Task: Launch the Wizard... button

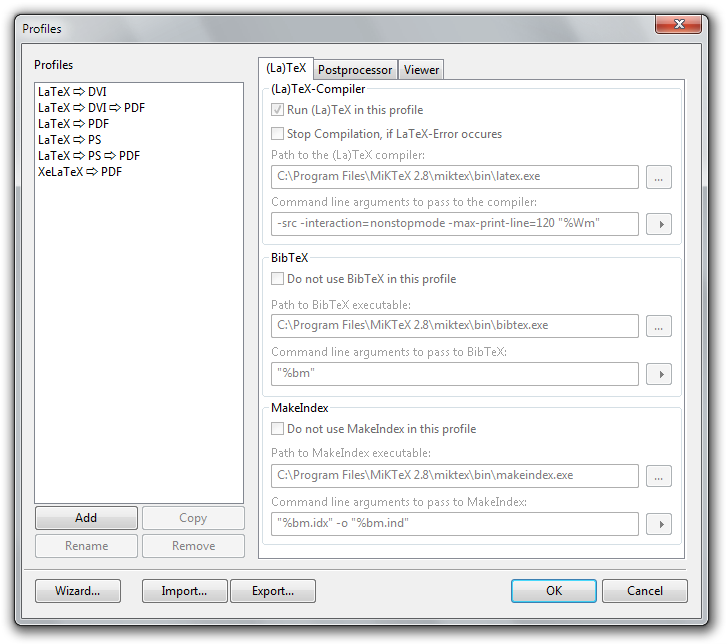Action: 77,591
